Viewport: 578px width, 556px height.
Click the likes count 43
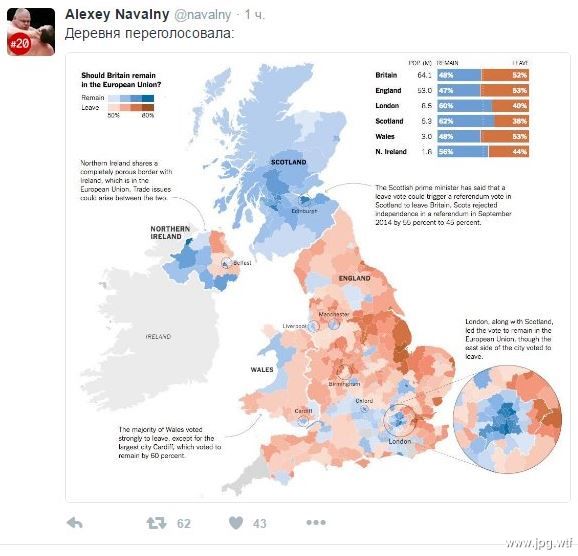[260, 523]
